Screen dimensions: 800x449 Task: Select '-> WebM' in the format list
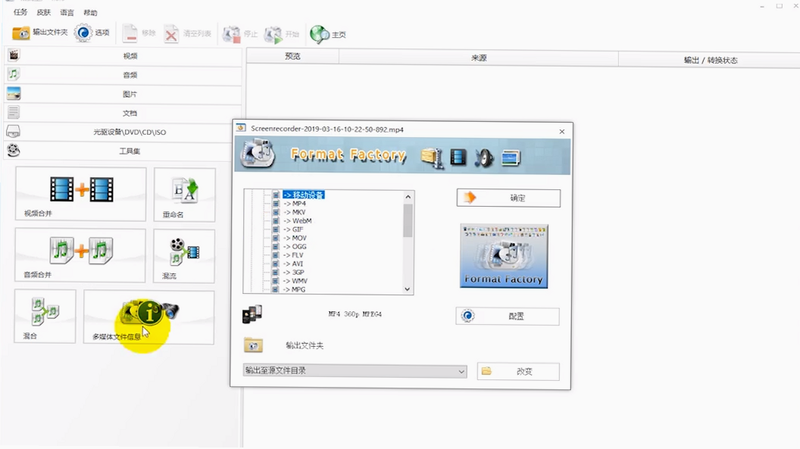pos(298,221)
